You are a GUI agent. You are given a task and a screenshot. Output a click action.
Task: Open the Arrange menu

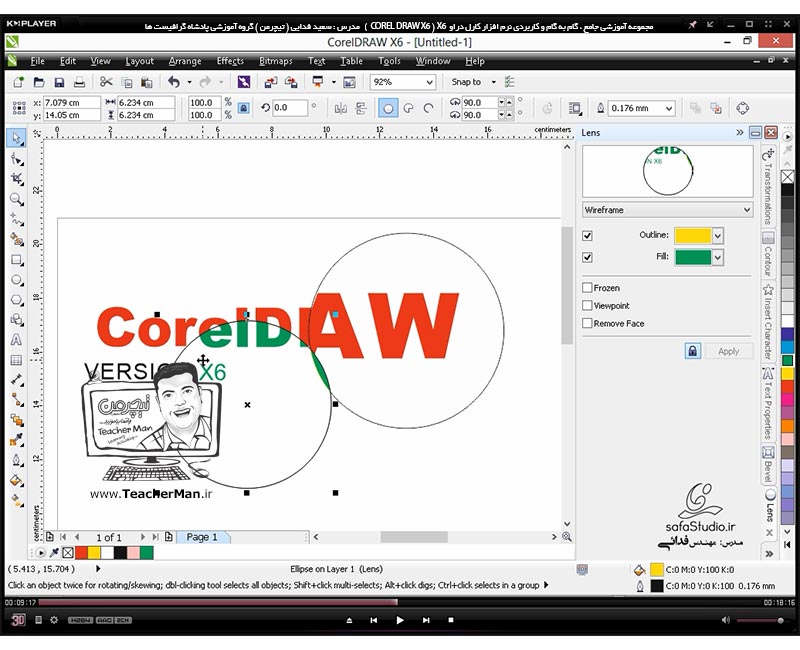(x=185, y=61)
